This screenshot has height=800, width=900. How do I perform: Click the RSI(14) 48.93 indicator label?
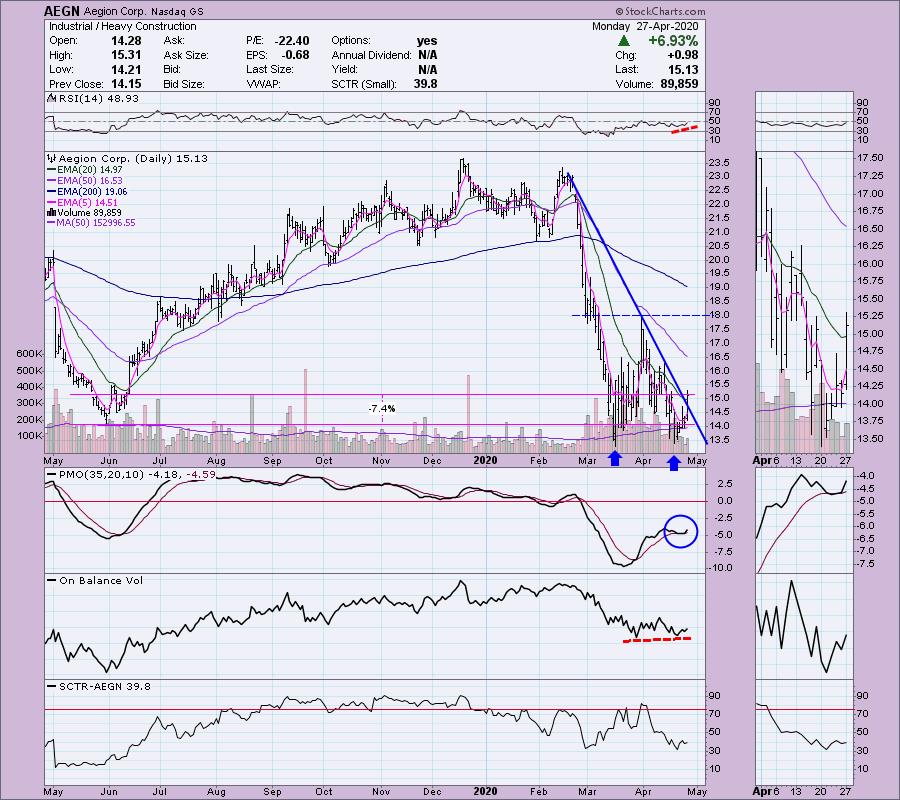coord(99,99)
